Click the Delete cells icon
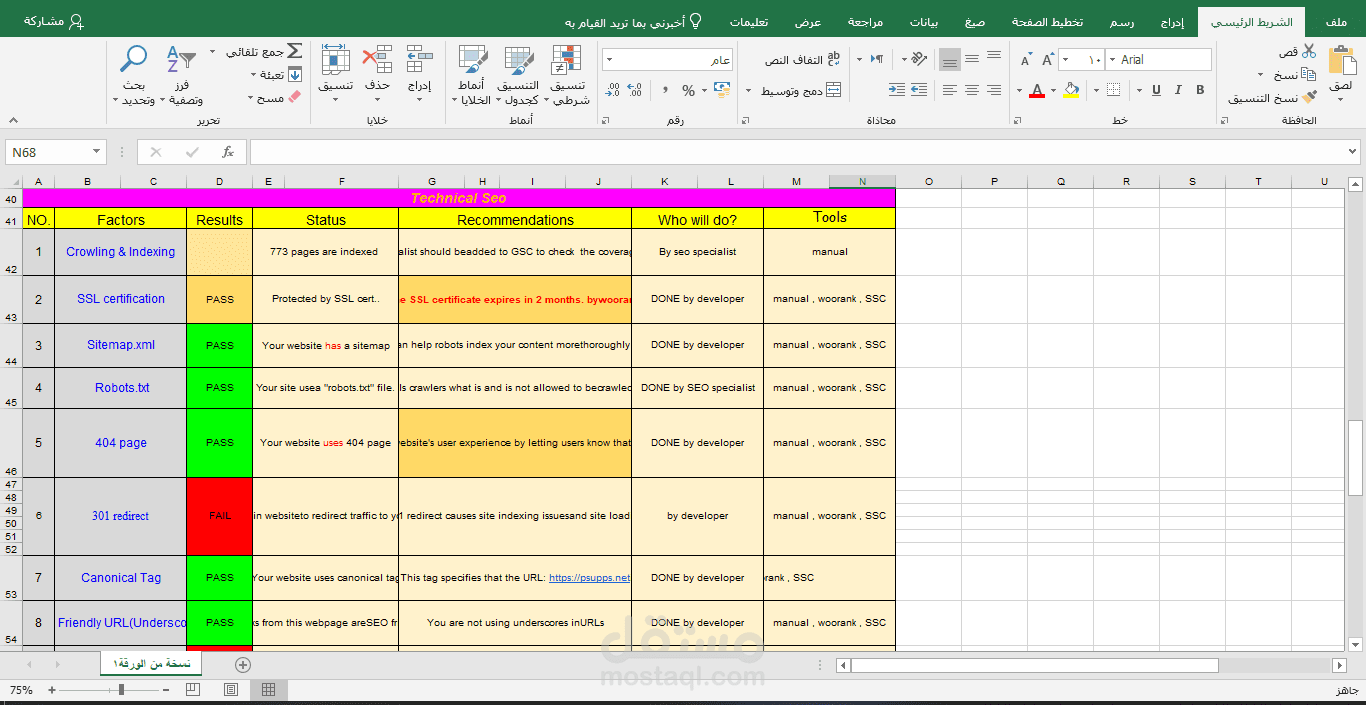The height and width of the screenshot is (705, 1366). click(x=377, y=60)
